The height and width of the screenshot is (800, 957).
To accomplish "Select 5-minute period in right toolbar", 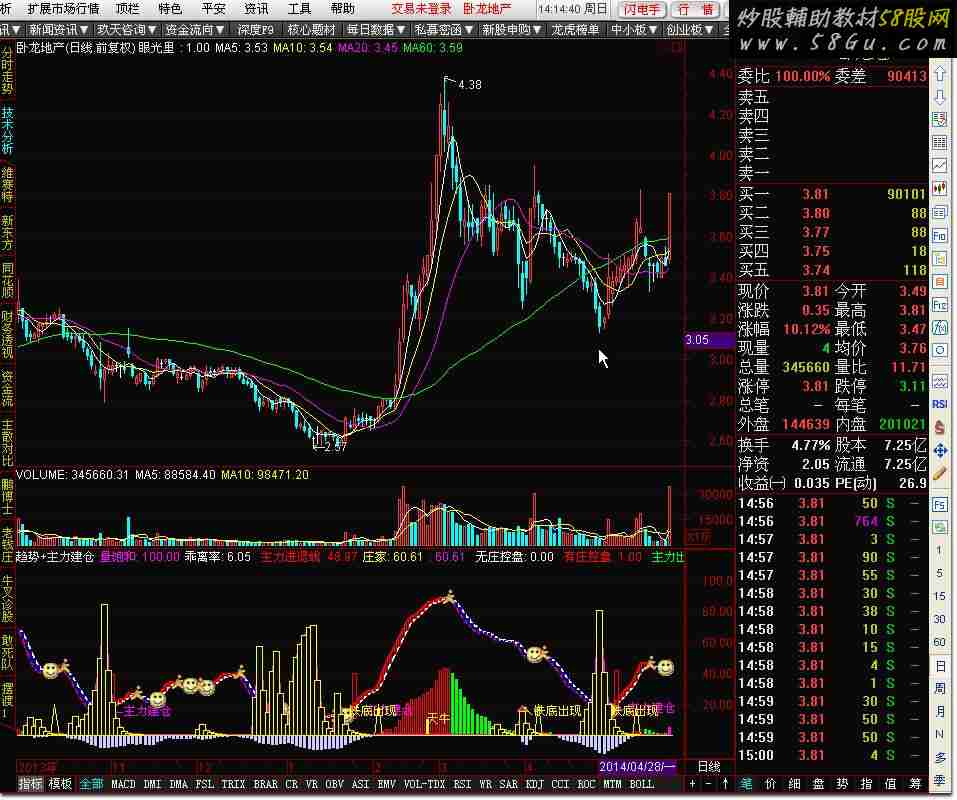I will (940, 573).
